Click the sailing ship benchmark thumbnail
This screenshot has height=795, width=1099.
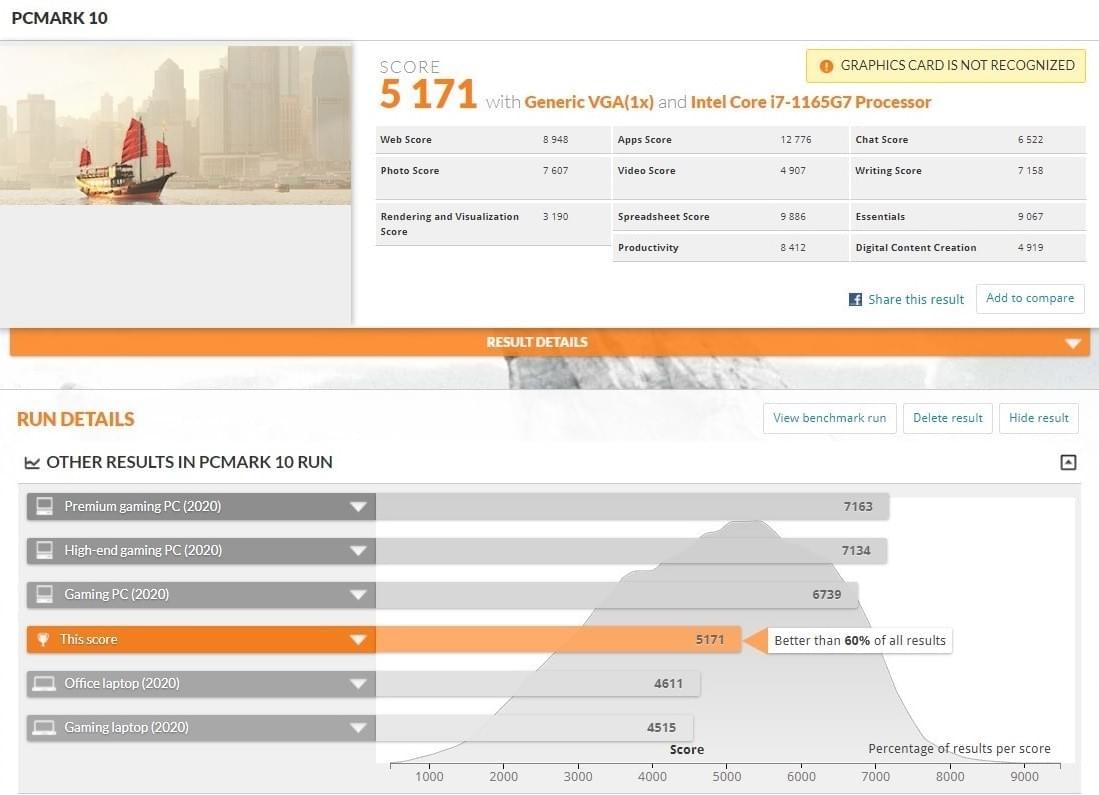tap(176, 125)
